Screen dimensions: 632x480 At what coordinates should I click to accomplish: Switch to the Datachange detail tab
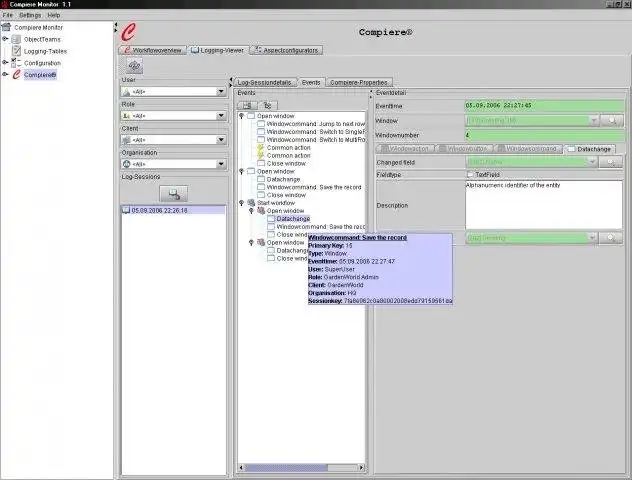point(589,149)
